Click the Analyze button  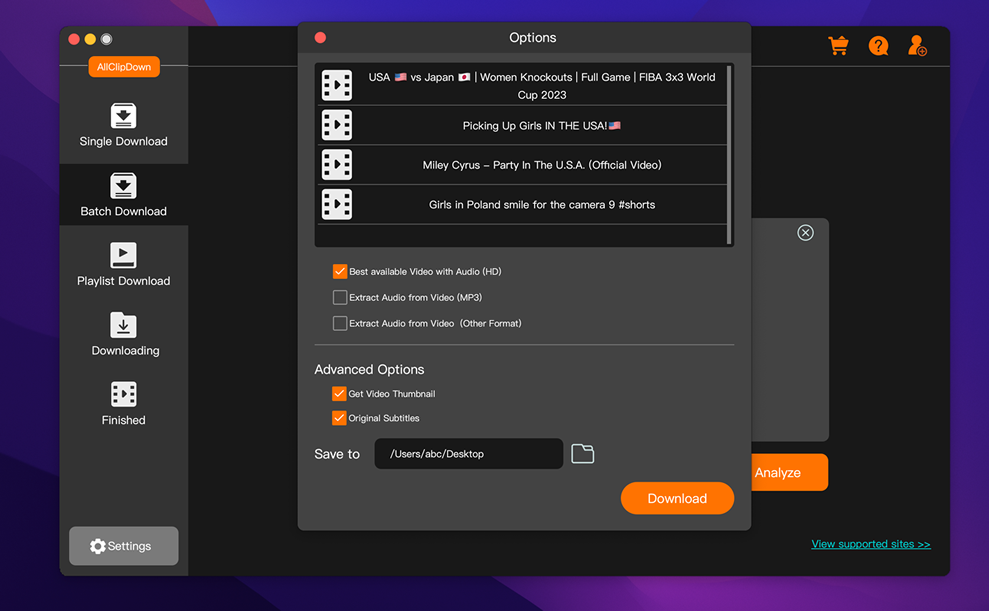789,472
